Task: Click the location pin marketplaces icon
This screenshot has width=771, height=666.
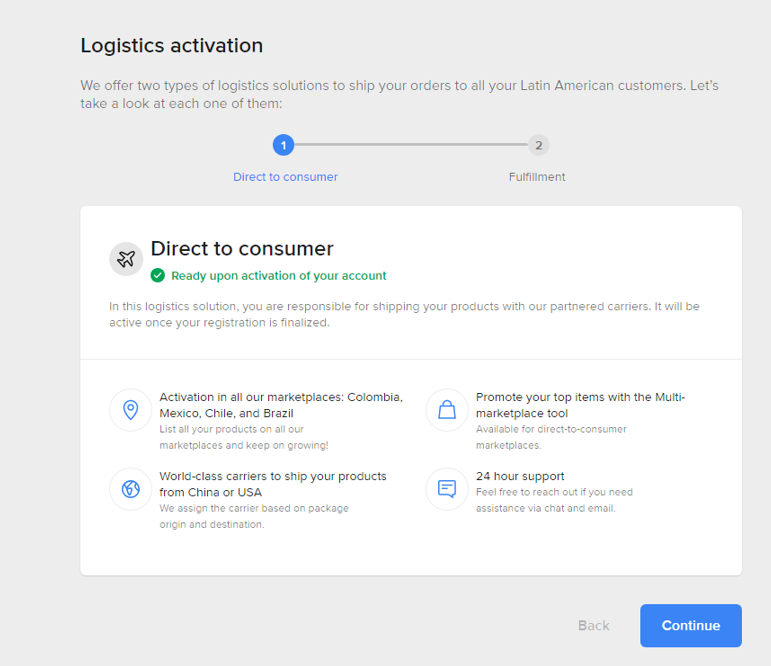Action: click(x=130, y=410)
